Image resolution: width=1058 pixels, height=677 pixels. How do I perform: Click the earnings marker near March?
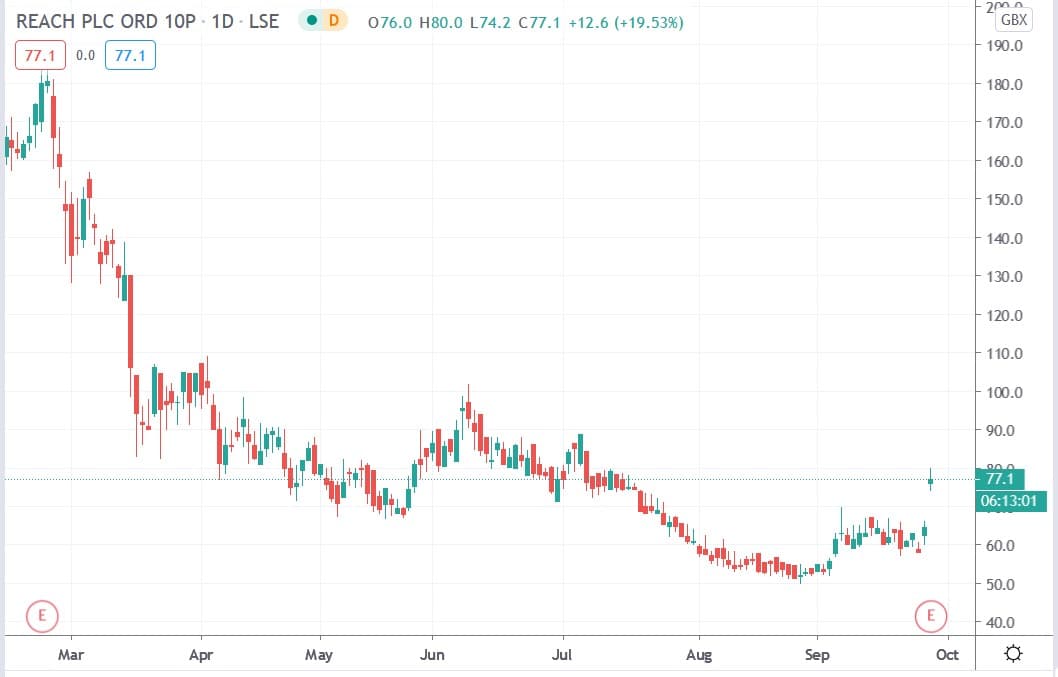43,616
